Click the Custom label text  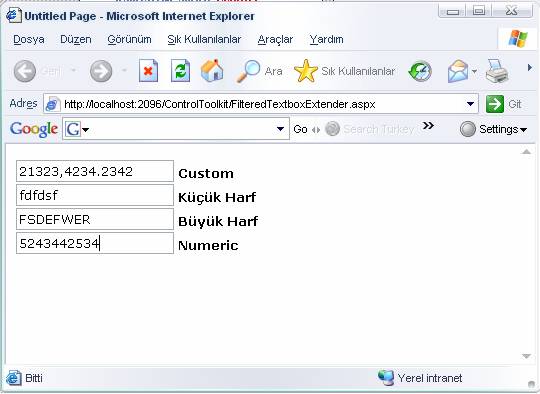pyautogui.click(x=206, y=173)
